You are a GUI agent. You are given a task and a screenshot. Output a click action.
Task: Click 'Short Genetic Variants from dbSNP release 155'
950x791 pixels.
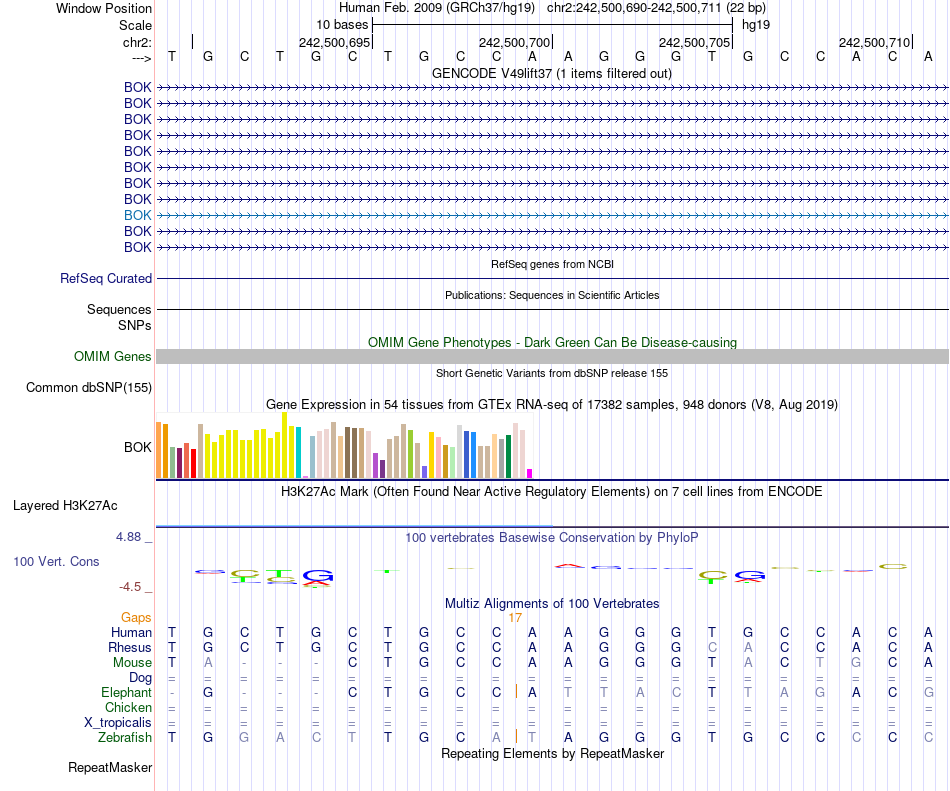tap(552, 373)
